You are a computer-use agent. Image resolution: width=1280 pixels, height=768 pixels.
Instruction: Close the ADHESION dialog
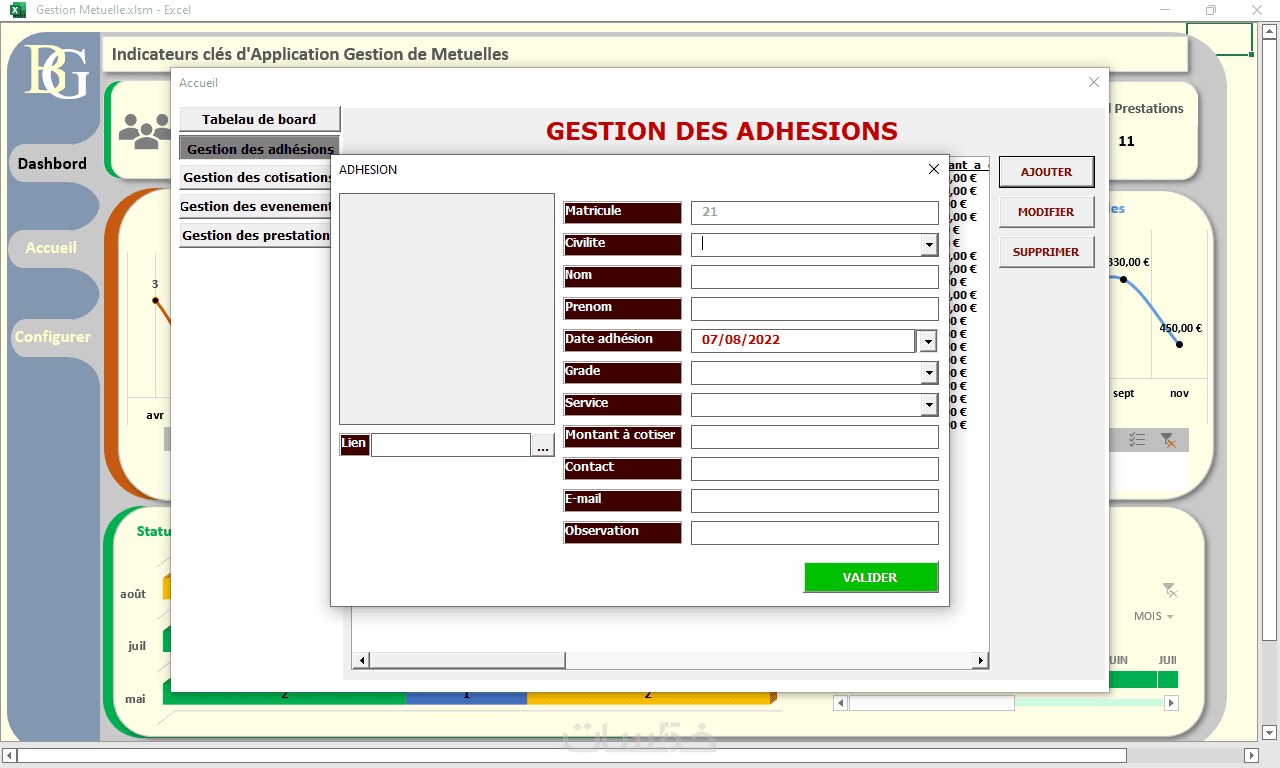pos(934,169)
